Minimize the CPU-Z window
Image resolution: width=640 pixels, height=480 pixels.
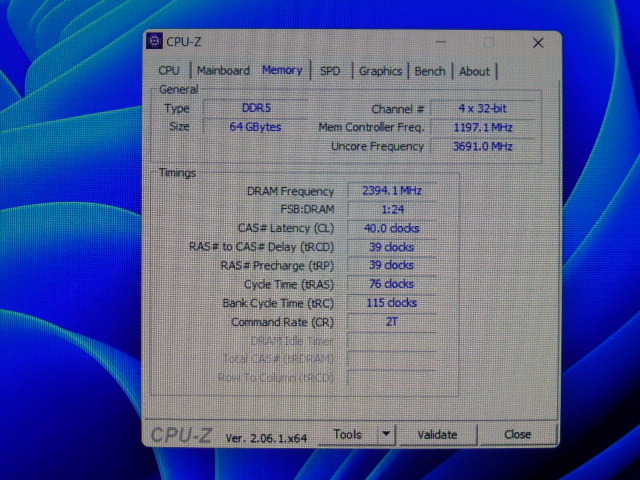pyautogui.click(x=441, y=42)
